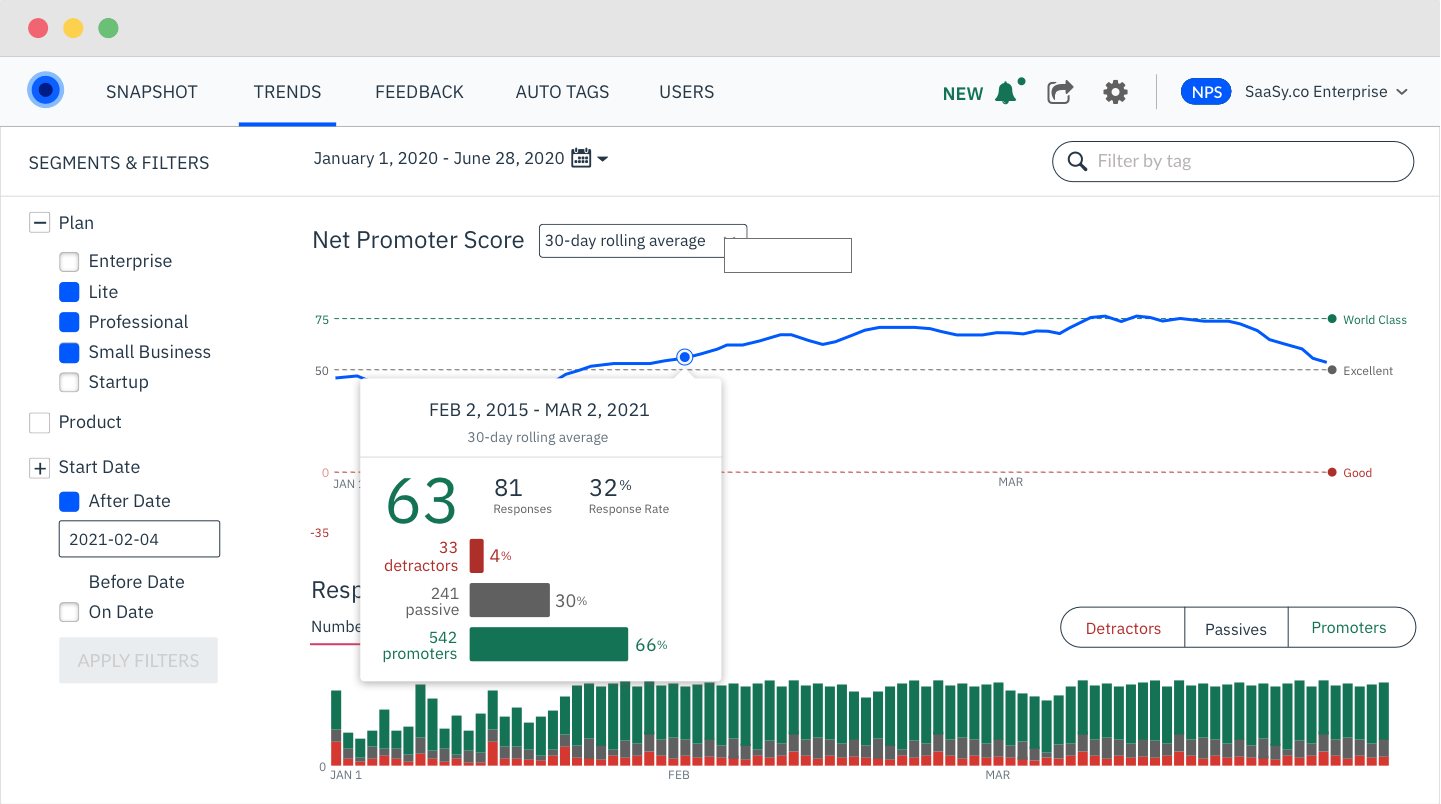Open settings via the gear icon
The height and width of the screenshot is (804, 1441).
click(1115, 92)
